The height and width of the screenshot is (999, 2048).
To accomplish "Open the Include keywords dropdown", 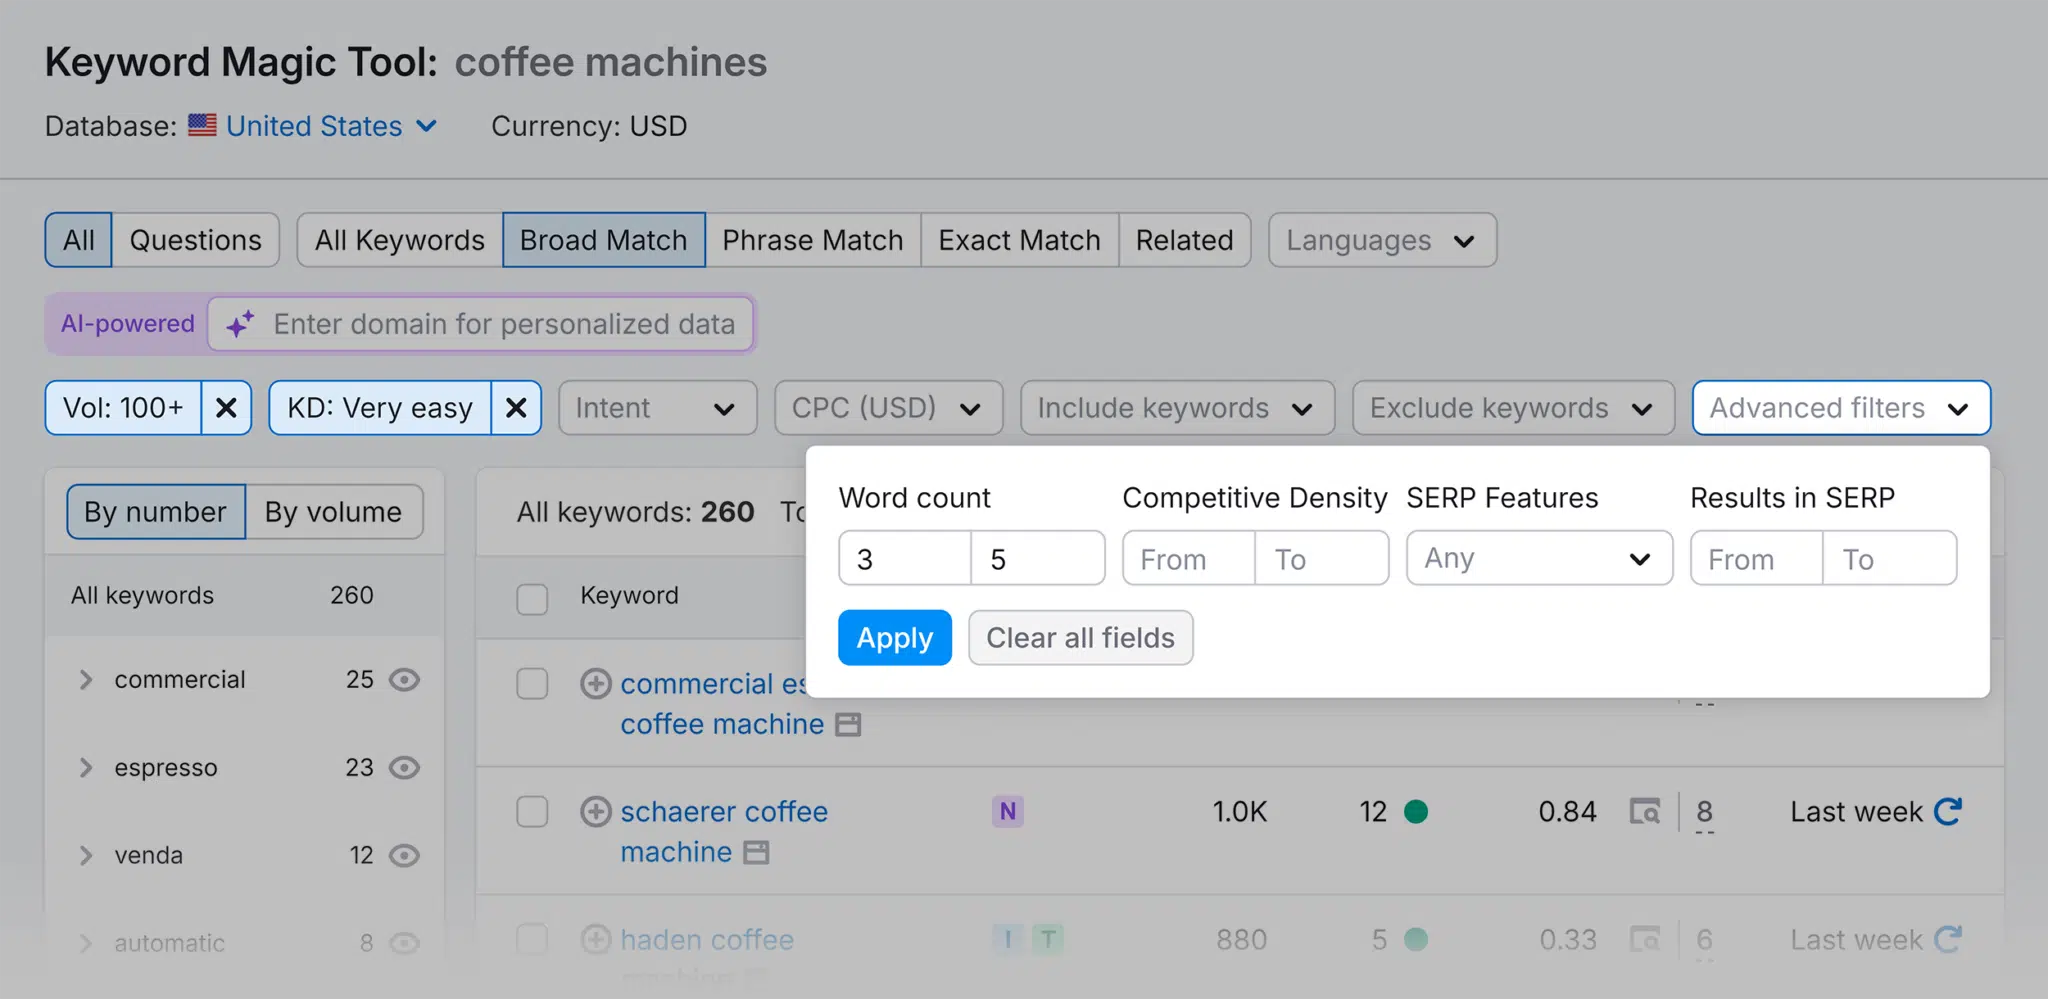I will click(x=1177, y=408).
